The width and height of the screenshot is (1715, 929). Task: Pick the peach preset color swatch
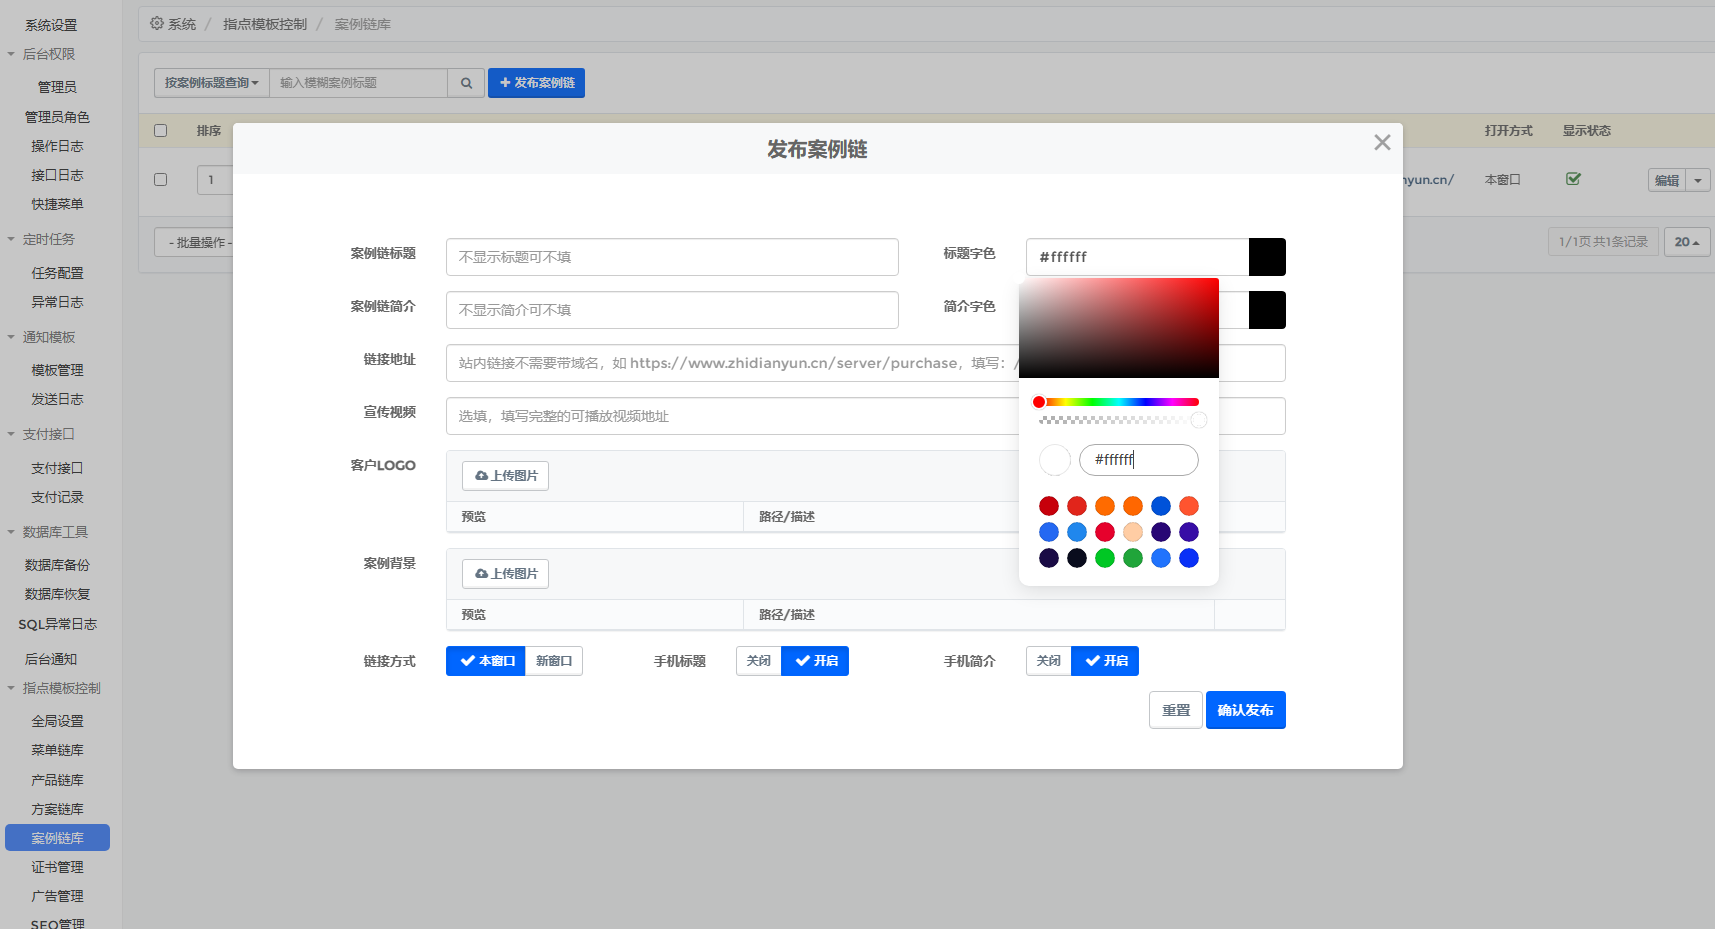point(1133,532)
